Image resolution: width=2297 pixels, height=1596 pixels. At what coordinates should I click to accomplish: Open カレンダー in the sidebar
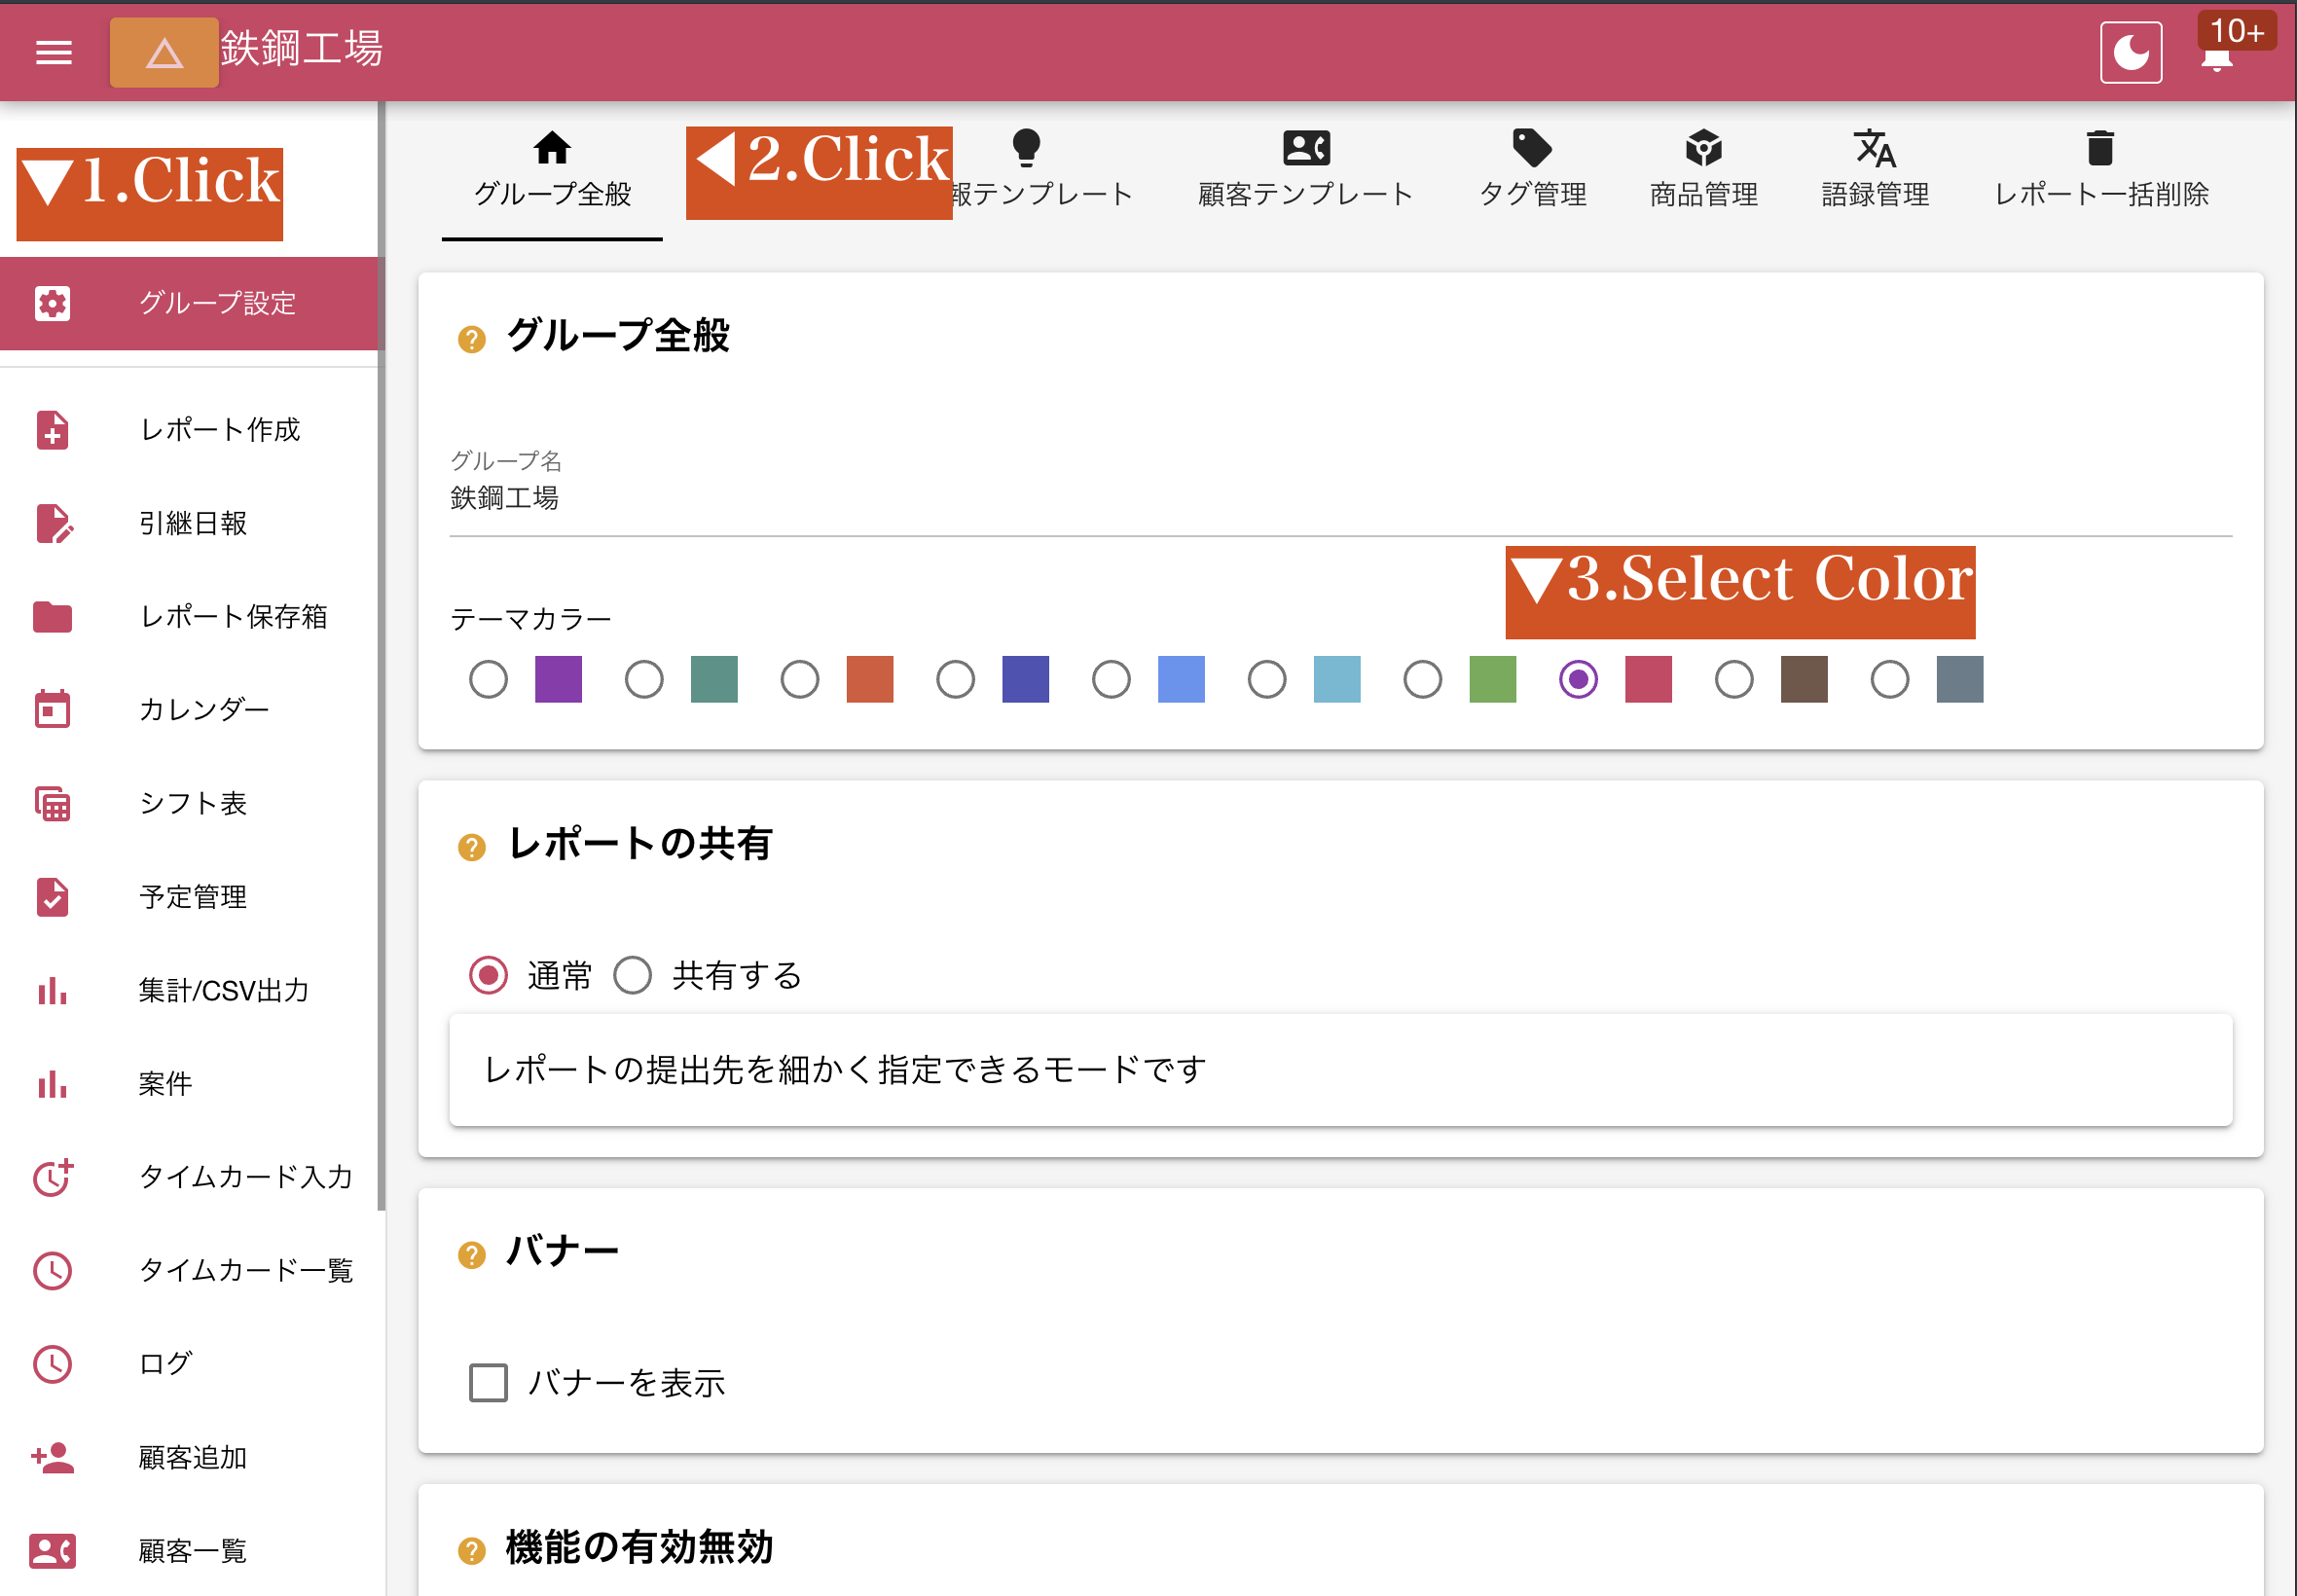pos(204,709)
